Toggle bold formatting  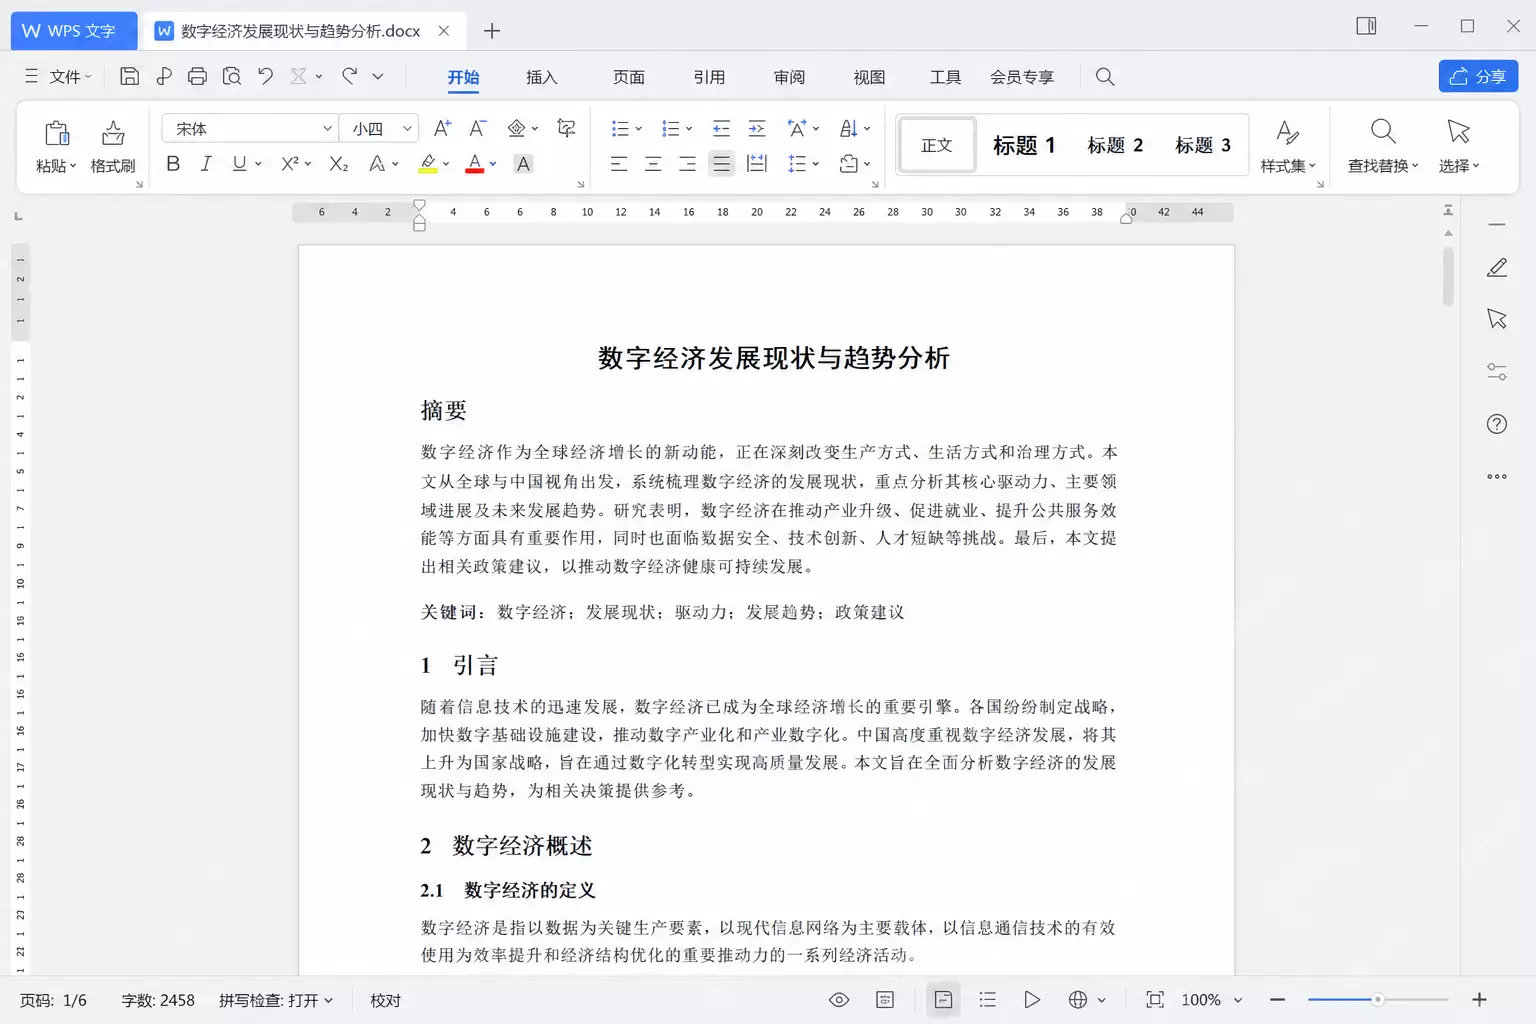(173, 164)
